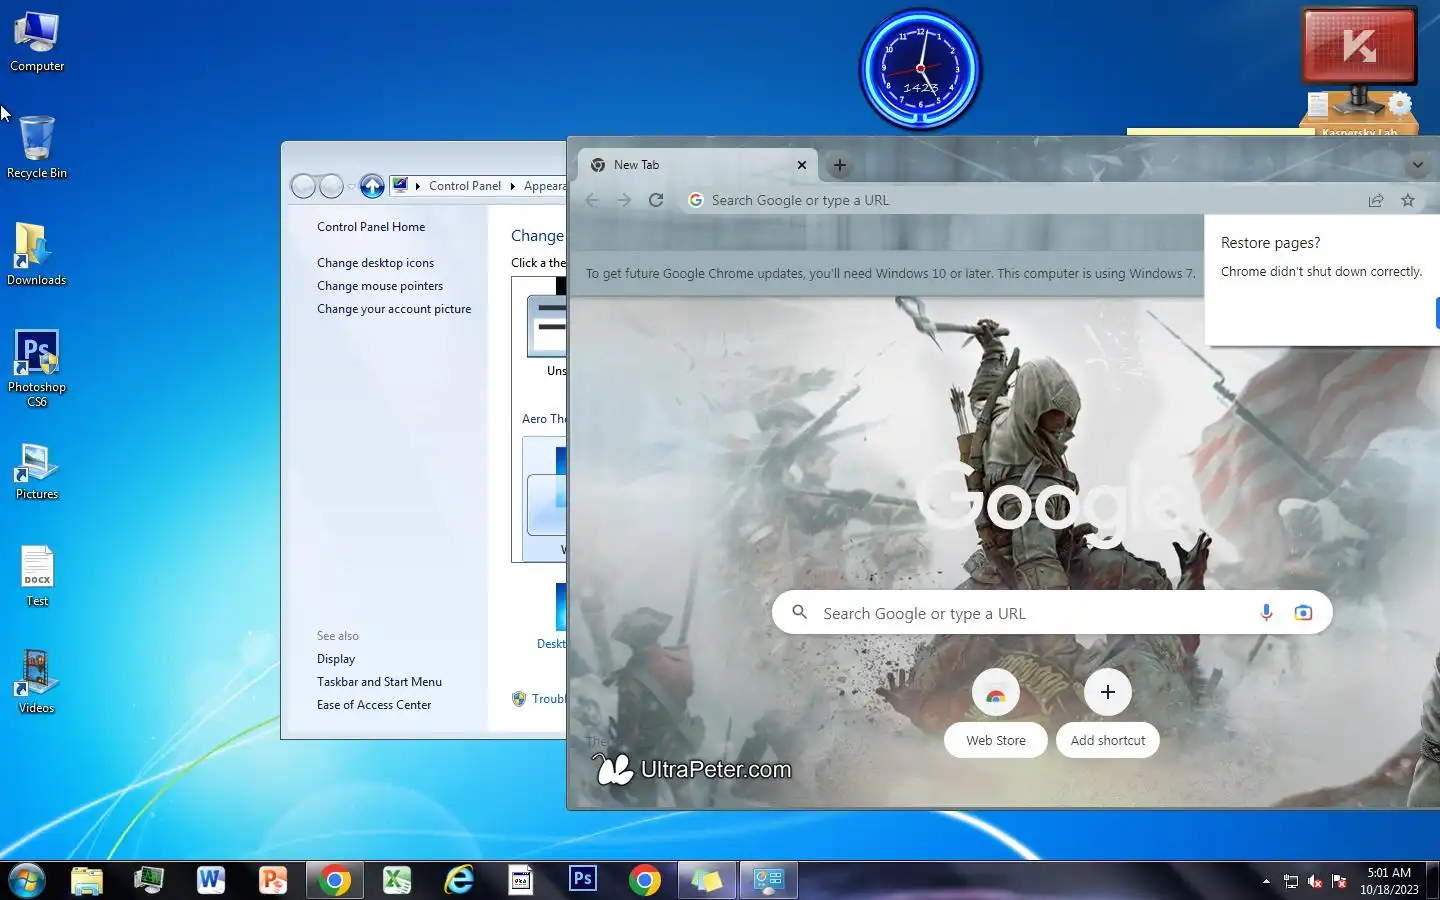The height and width of the screenshot is (900, 1440).
Task: Click the Show desktop button at taskbar end
Action: 1433,881
